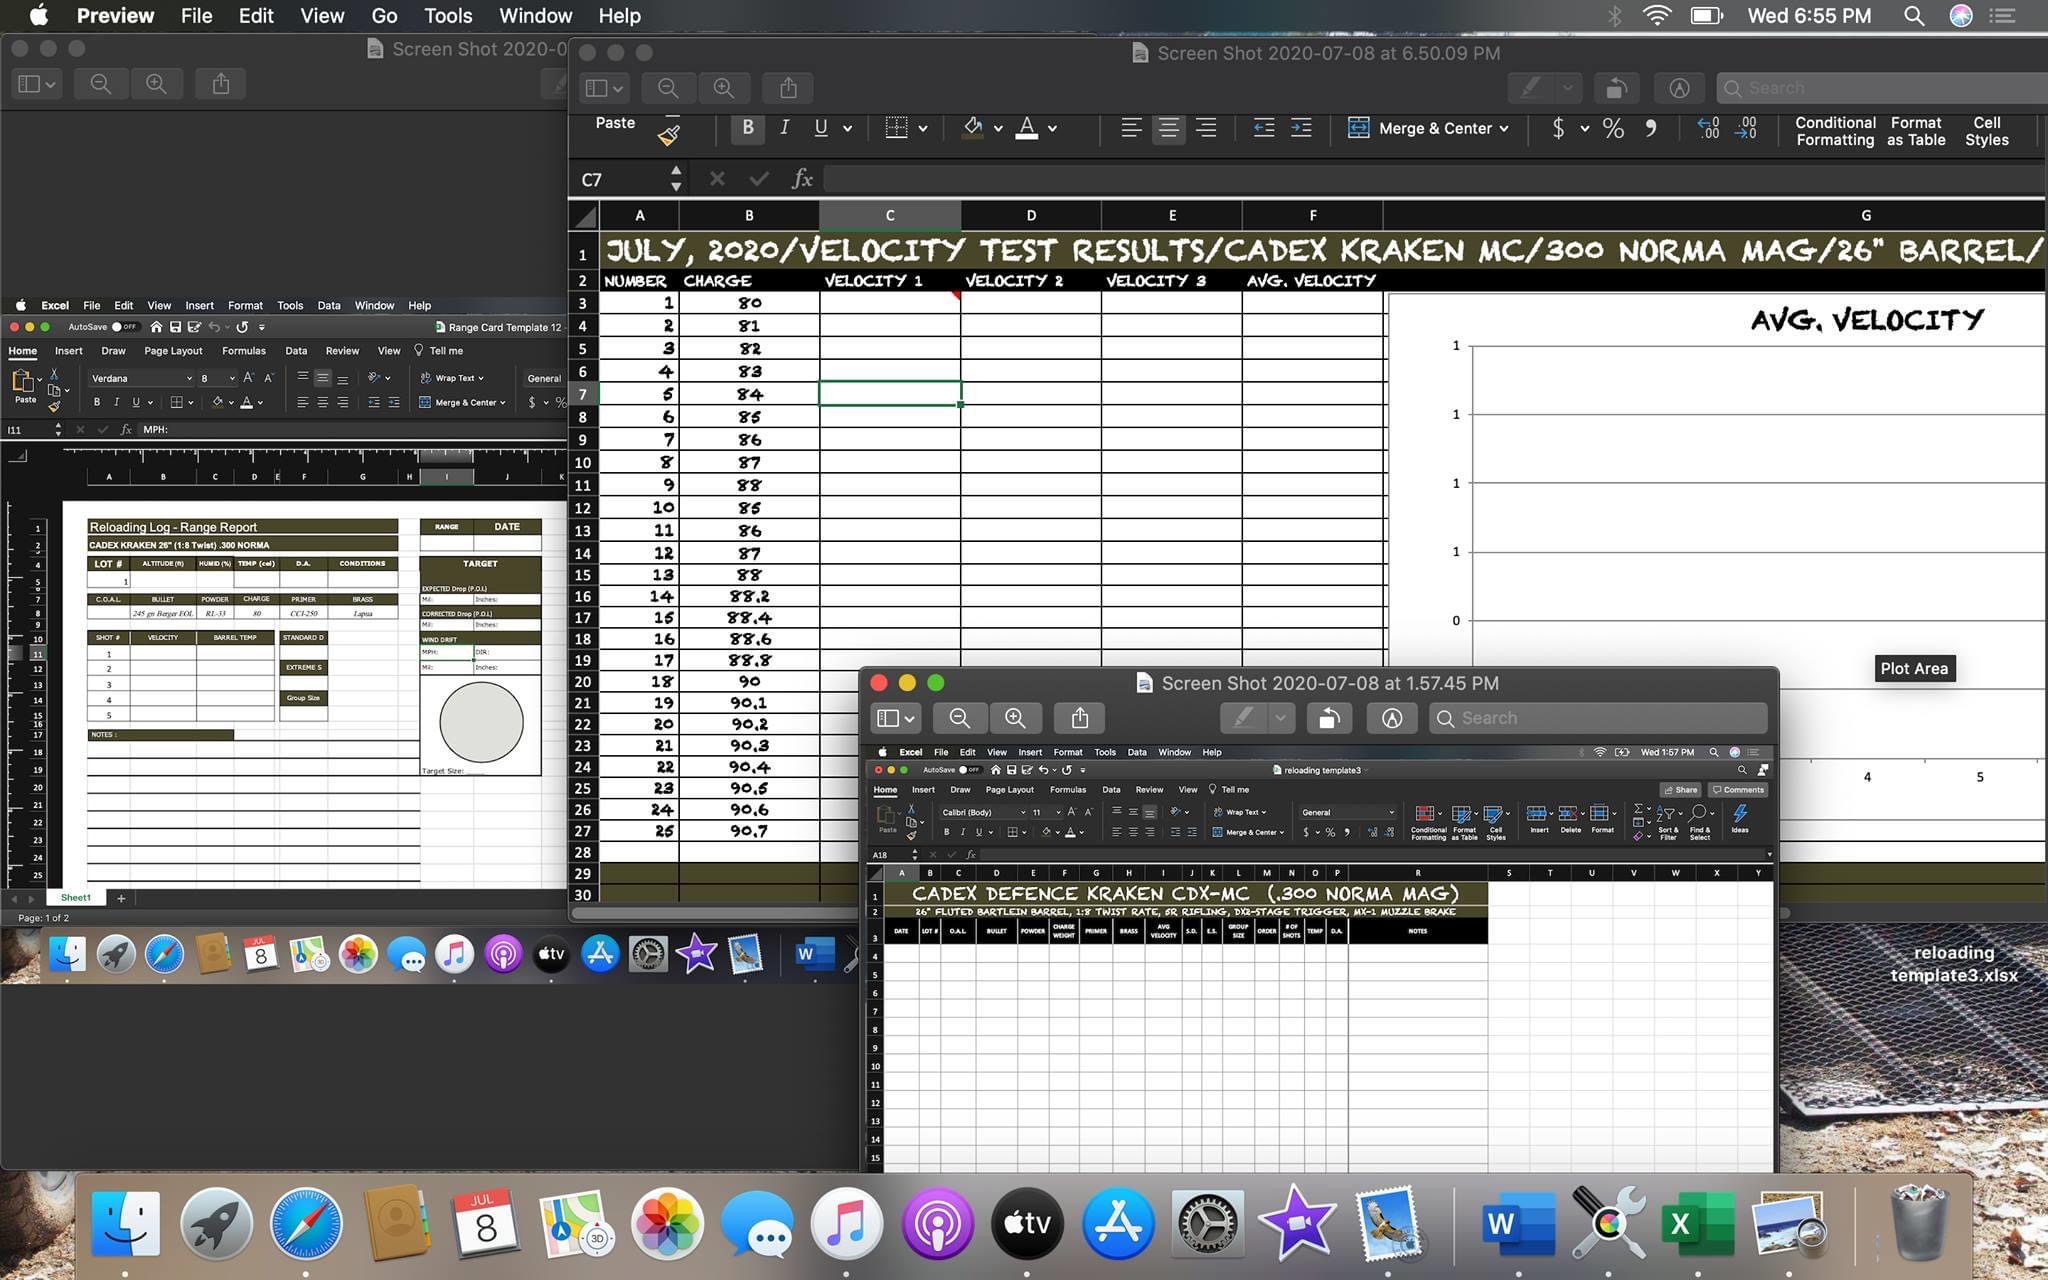Click Share icon in the 6.50.09 PM window
Image resolution: width=2048 pixels, height=1280 pixels.
[788, 88]
